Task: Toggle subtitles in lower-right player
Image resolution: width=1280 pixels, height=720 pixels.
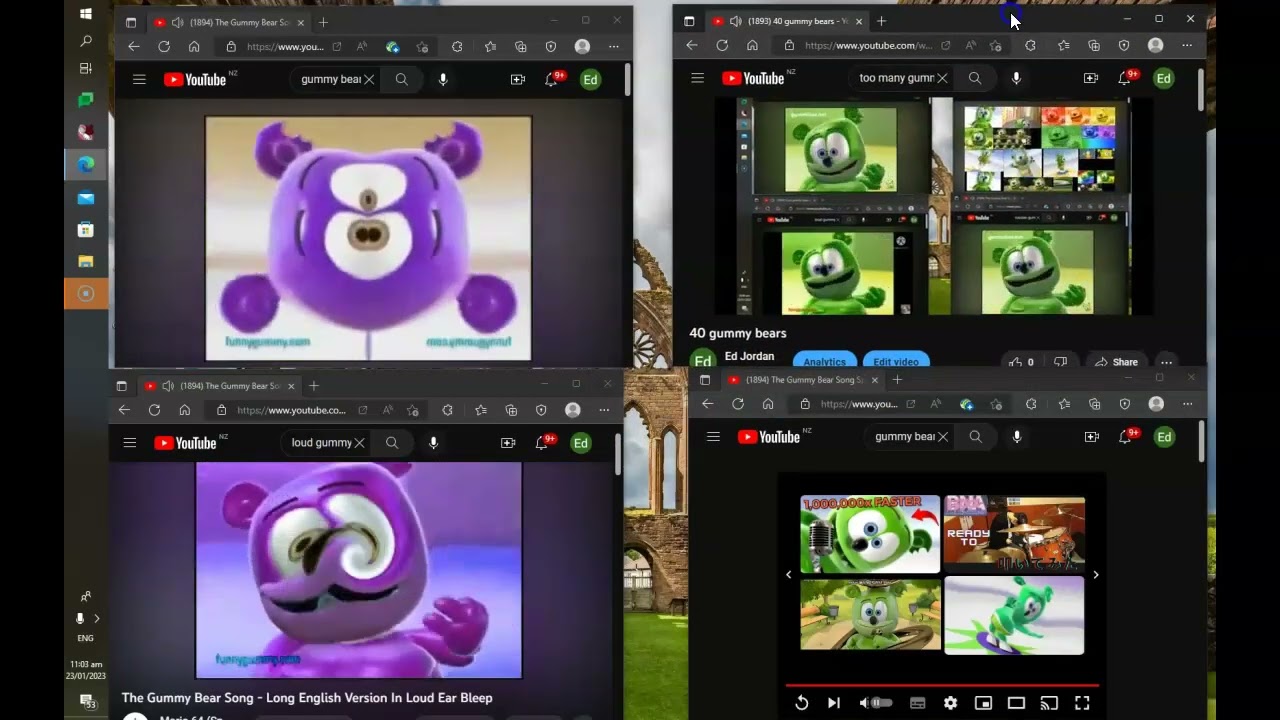Action: (917, 703)
